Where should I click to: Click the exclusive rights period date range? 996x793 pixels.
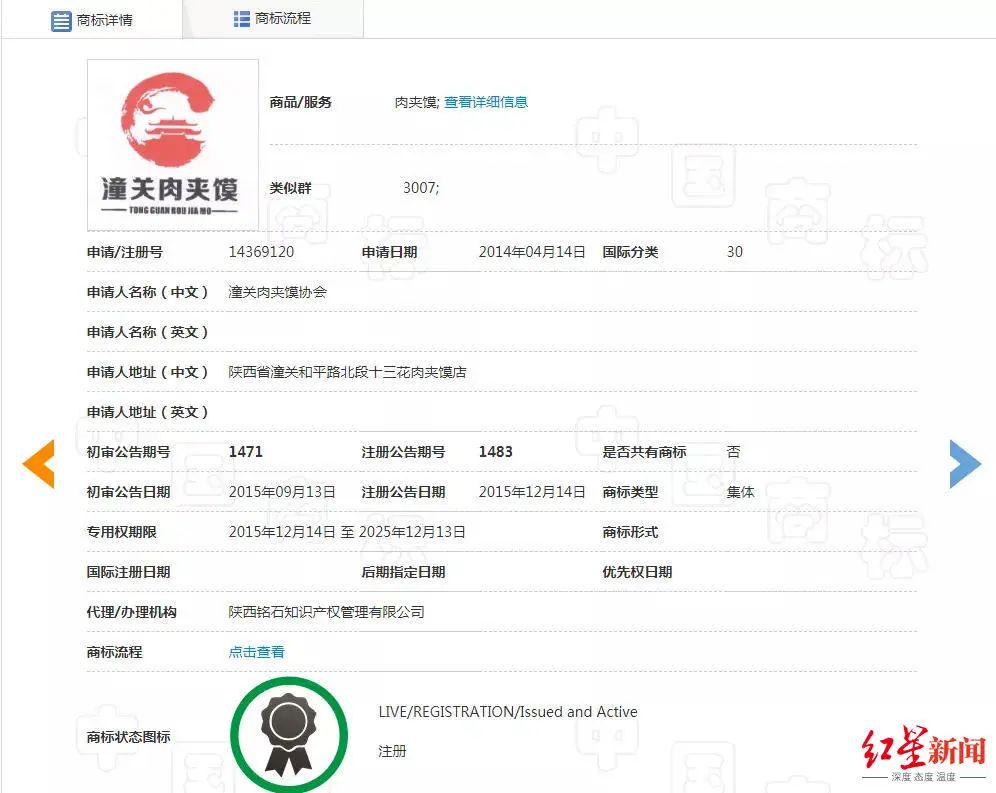(x=346, y=532)
